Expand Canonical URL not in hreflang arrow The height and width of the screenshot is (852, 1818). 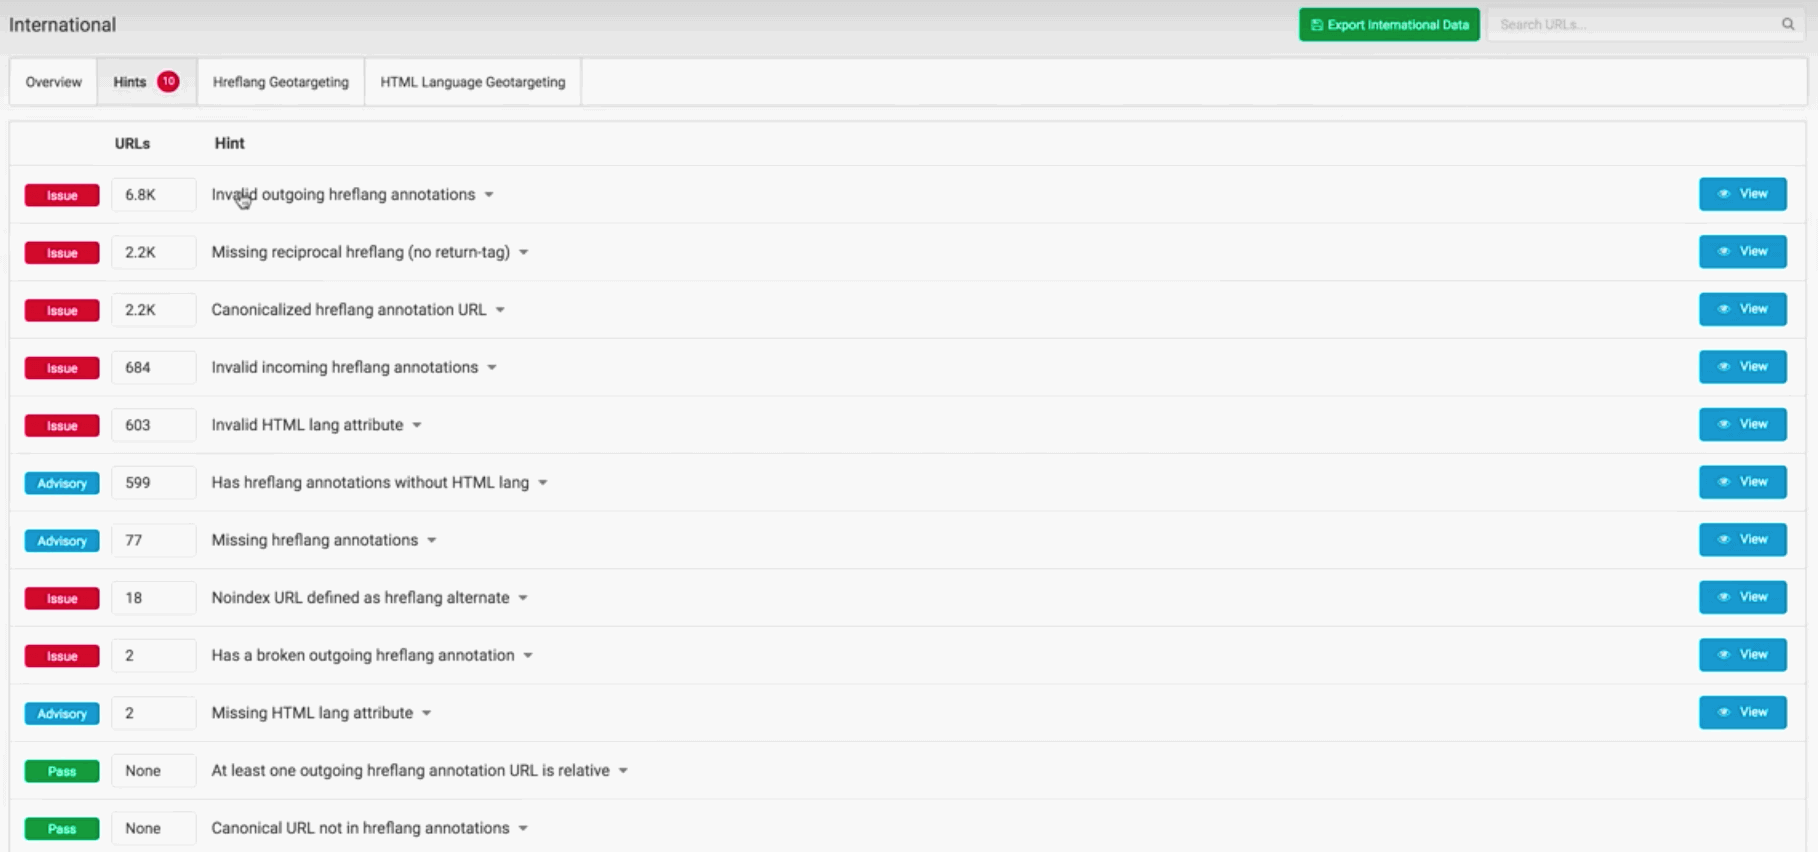coord(523,829)
